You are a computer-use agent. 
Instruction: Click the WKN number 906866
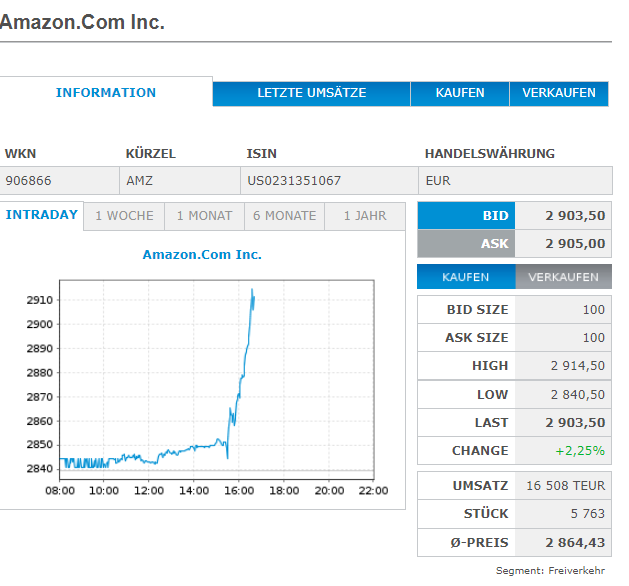point(29,181)
